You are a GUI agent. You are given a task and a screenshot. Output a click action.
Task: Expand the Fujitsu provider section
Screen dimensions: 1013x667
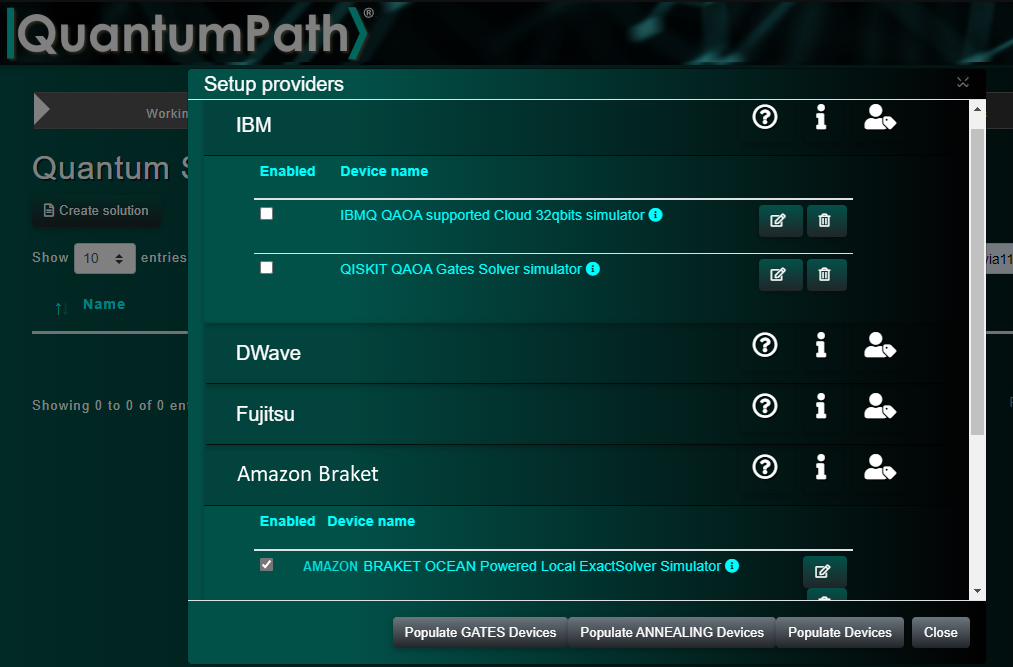[265, 414]
